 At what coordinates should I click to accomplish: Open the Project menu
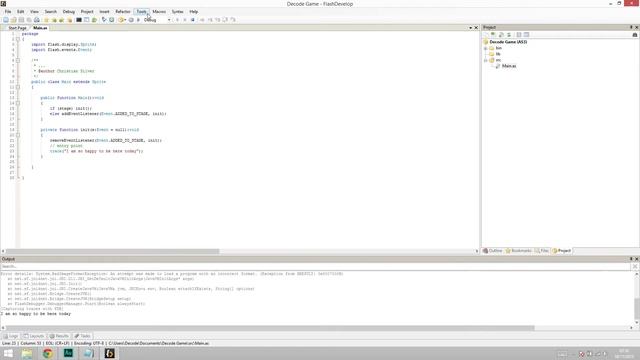87,11
